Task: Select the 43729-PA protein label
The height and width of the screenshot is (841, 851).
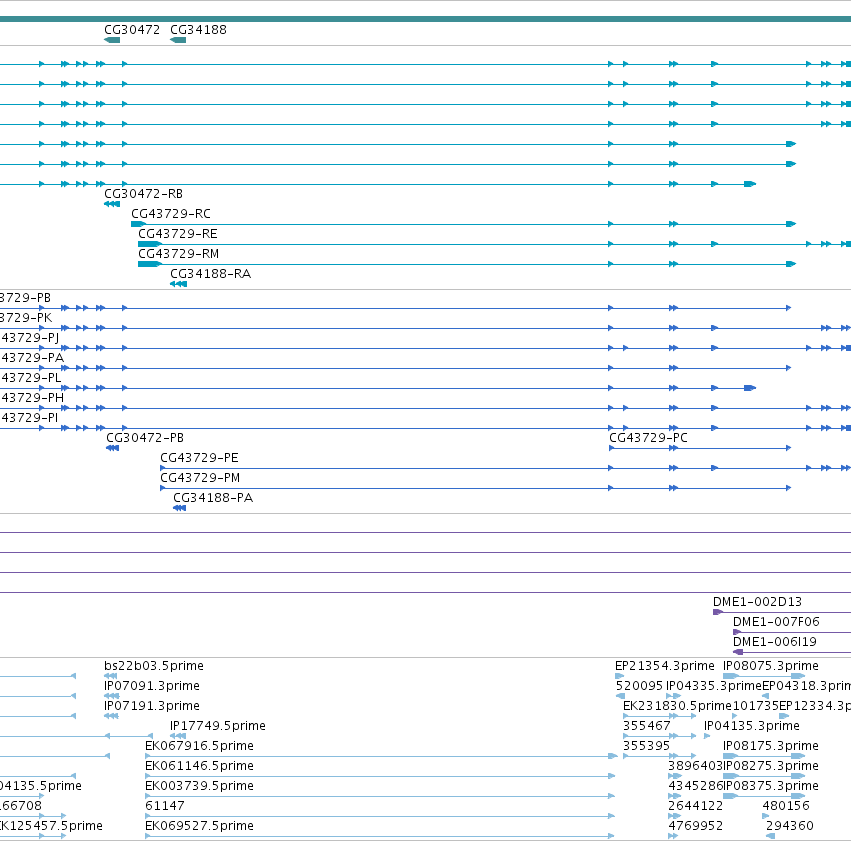Action: click(32, 358)
